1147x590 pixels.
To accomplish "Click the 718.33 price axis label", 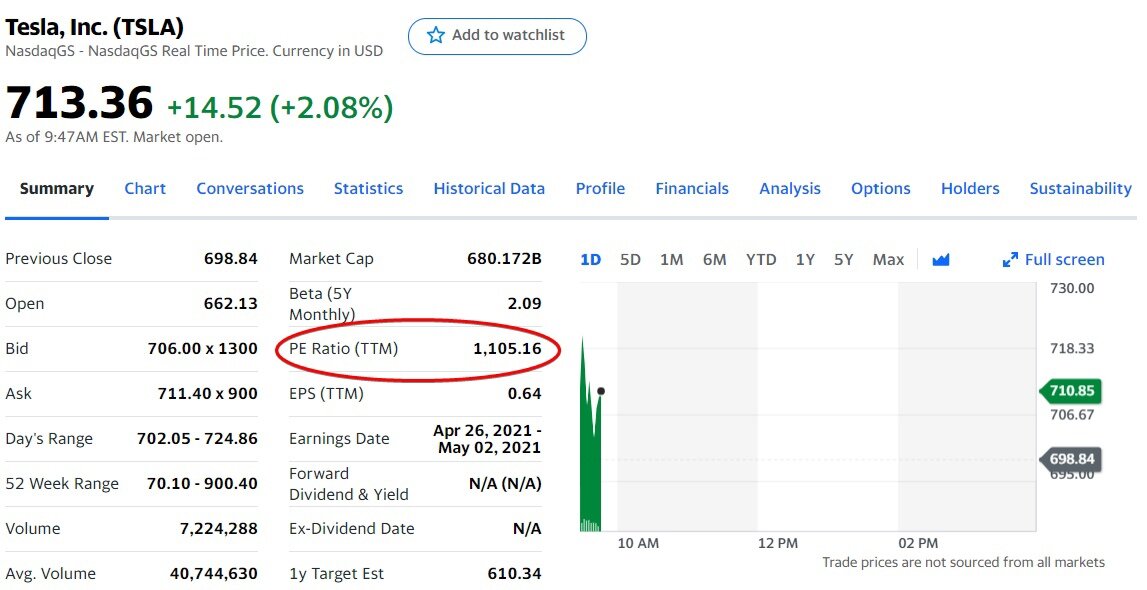I will click(1072, 348).
